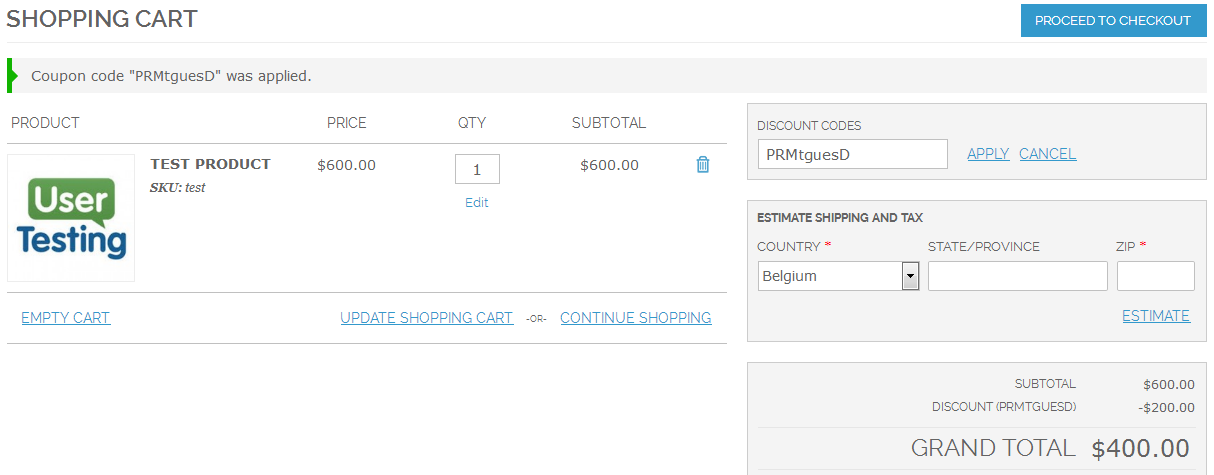Click the State/Province input field
1214x475 pixels.
click(1017, 276)
